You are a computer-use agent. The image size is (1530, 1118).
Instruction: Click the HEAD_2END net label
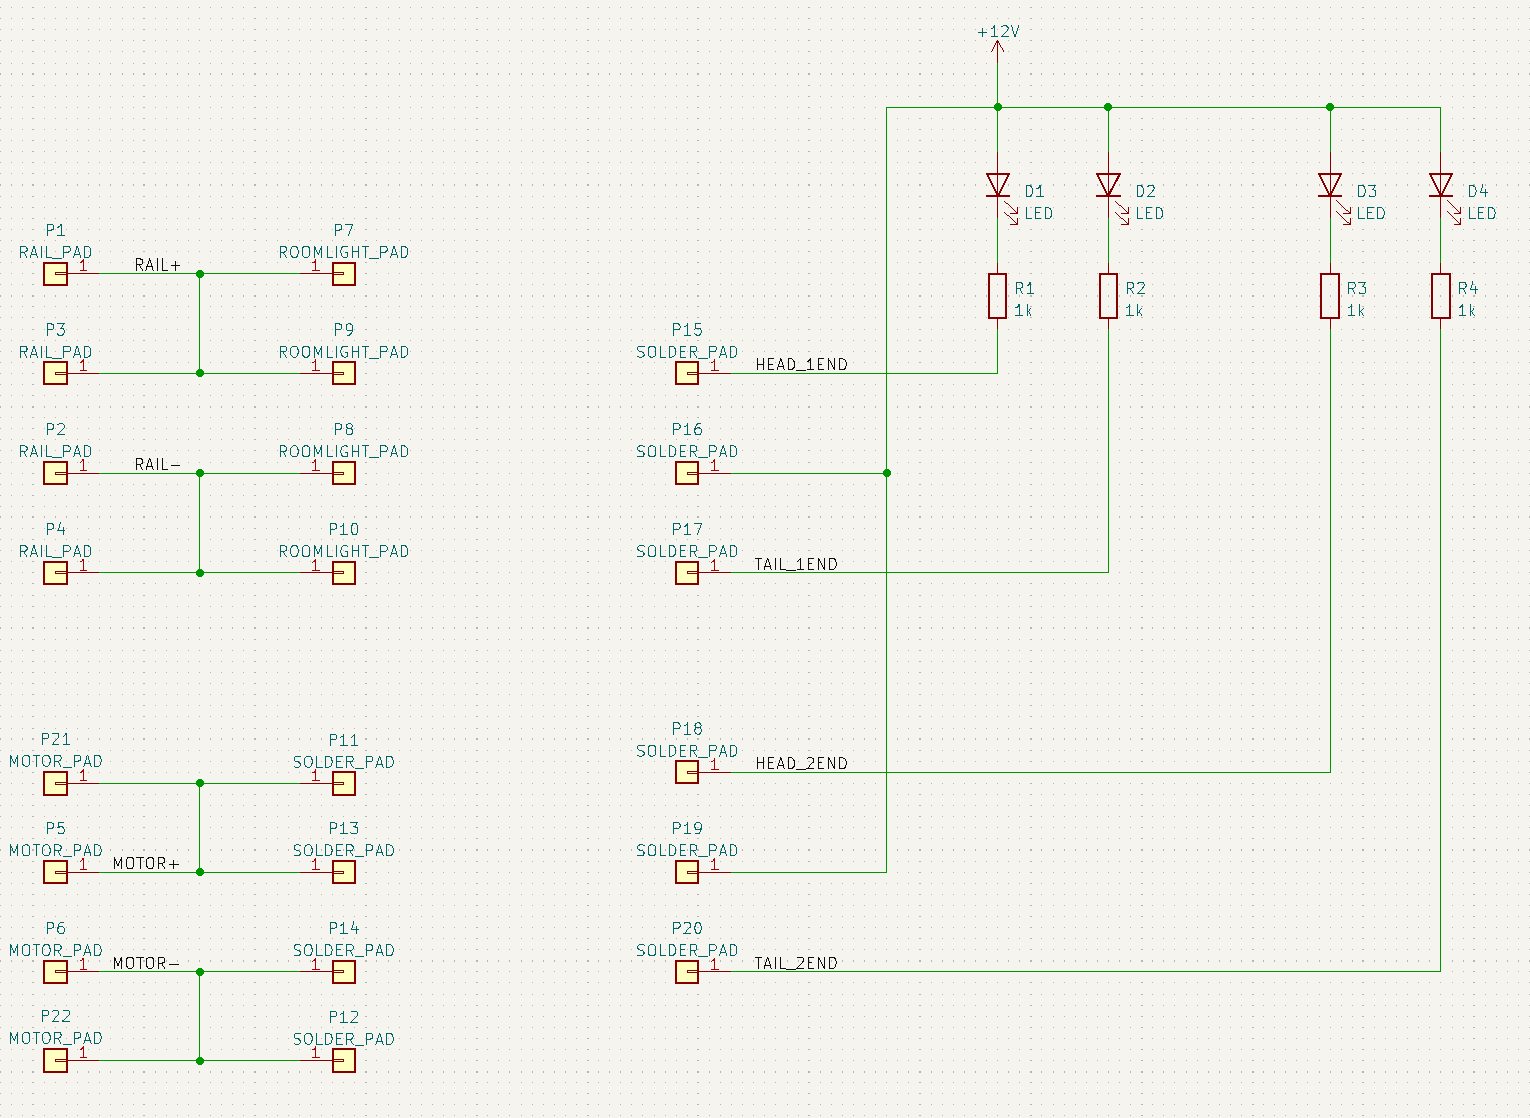tap(801, 764)
